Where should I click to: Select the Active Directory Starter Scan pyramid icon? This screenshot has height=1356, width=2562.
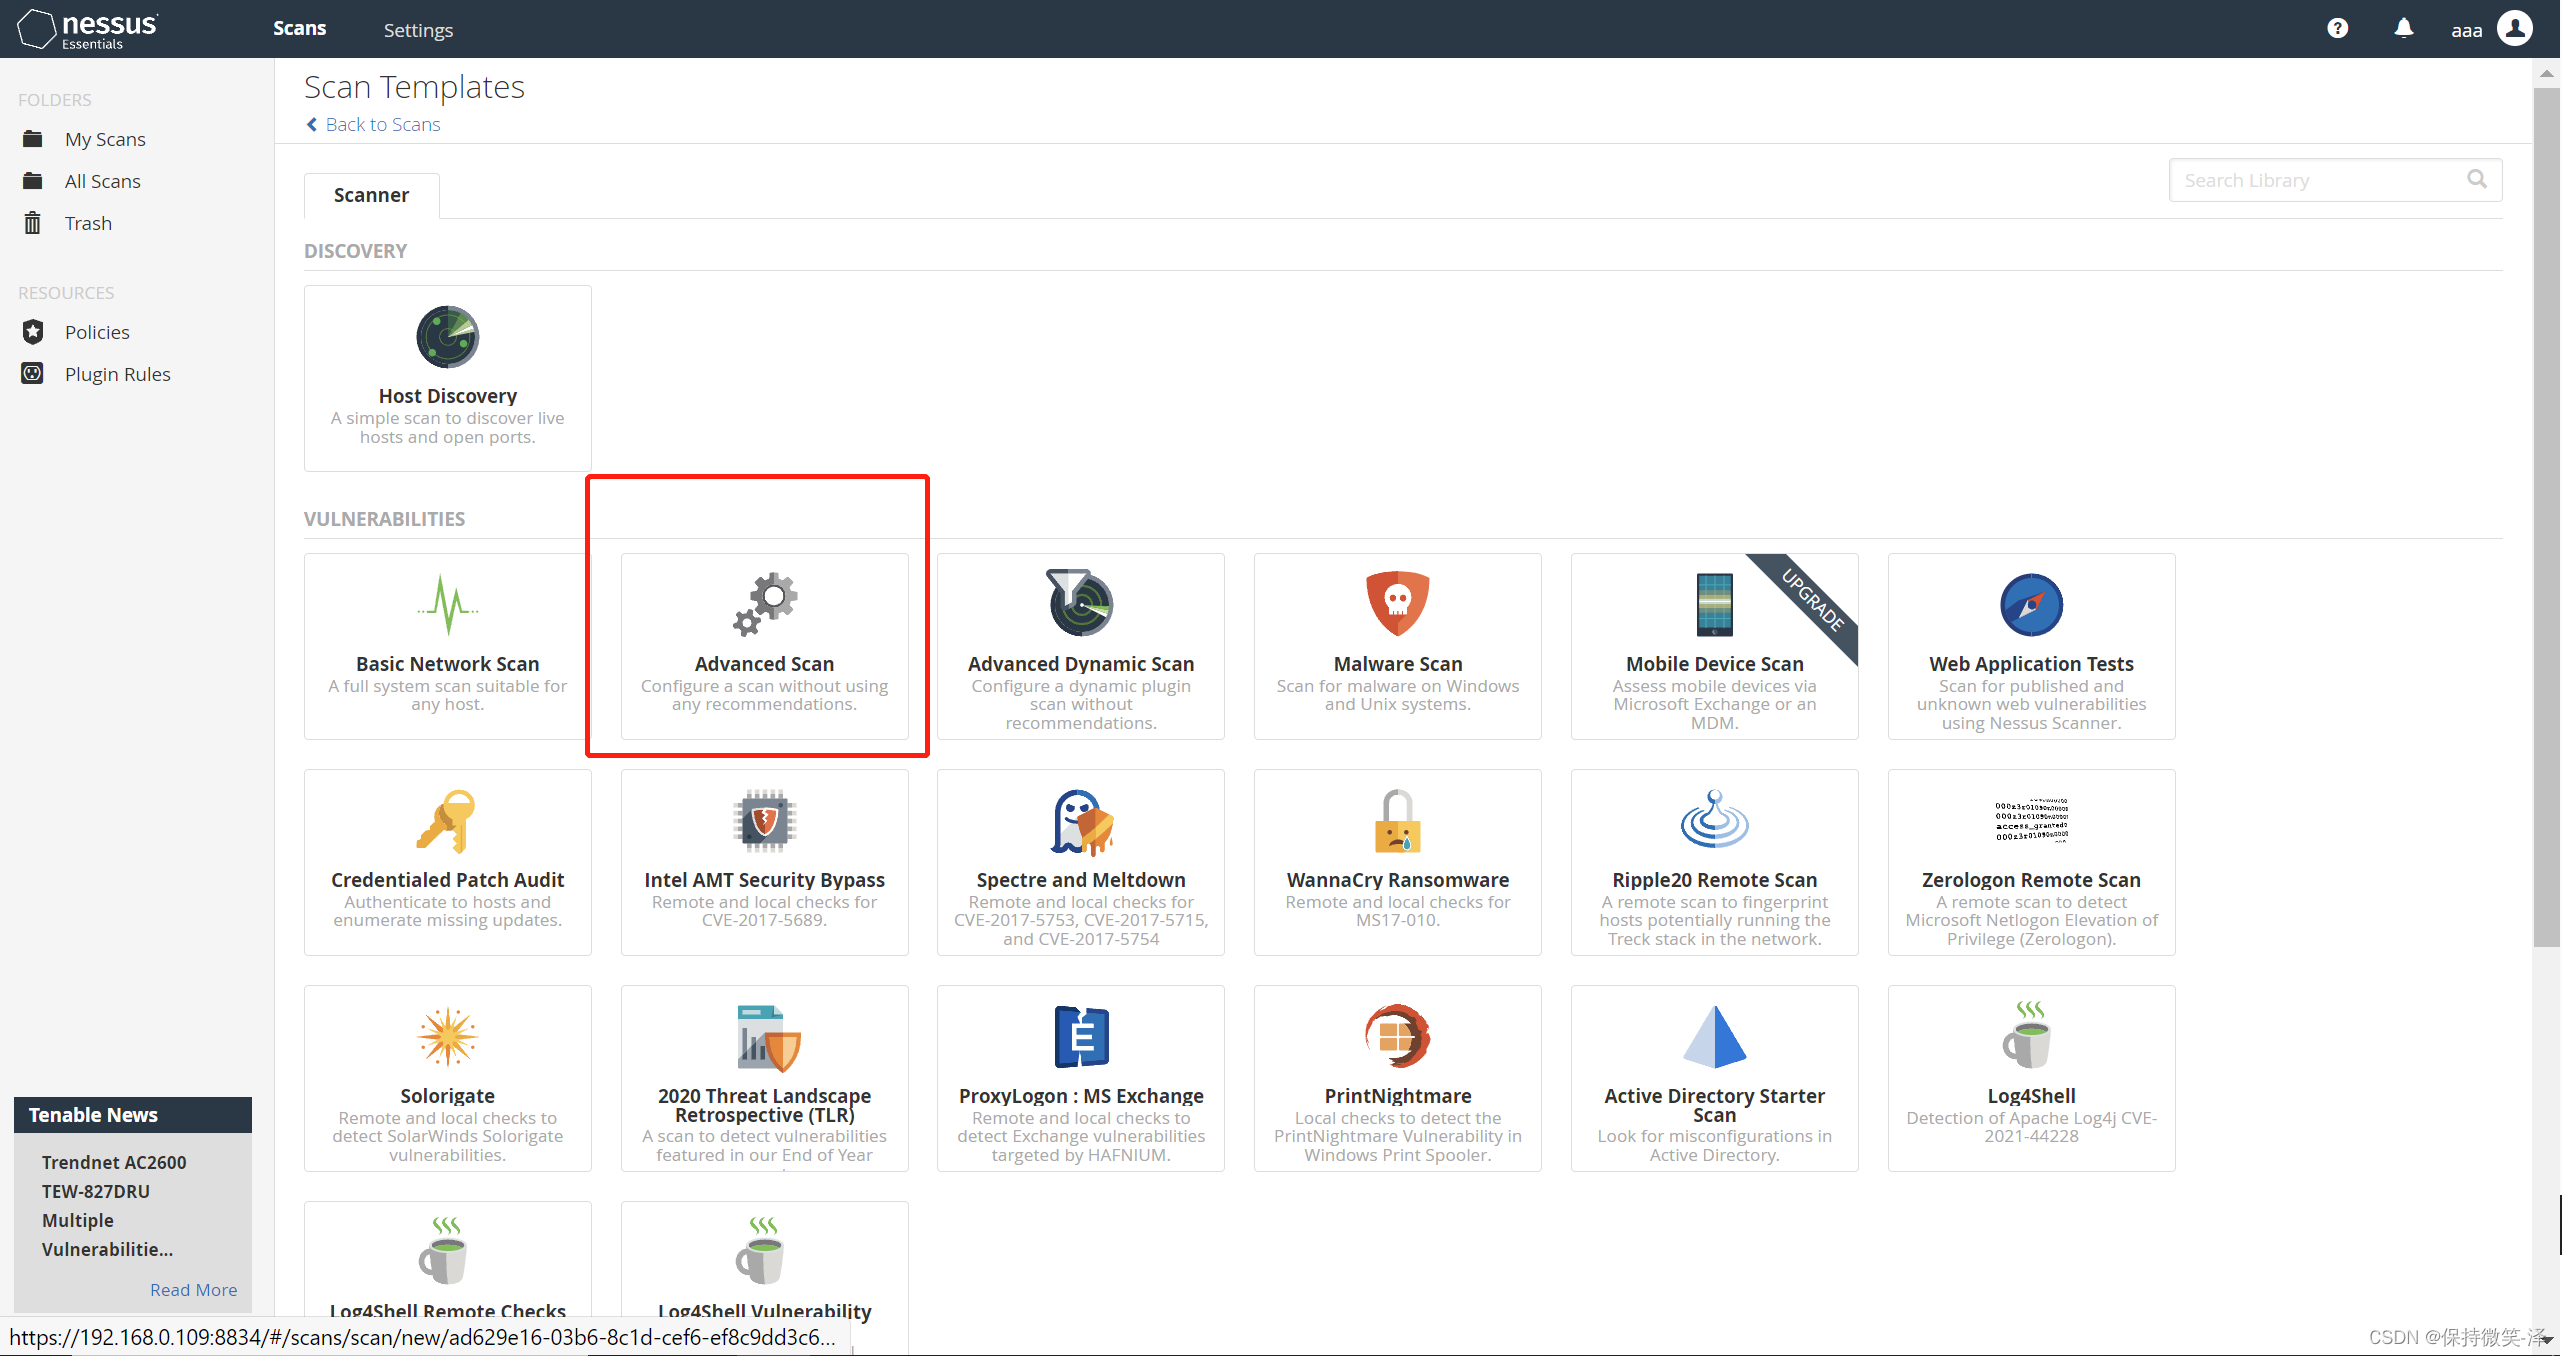(x=1714, y=1037)
